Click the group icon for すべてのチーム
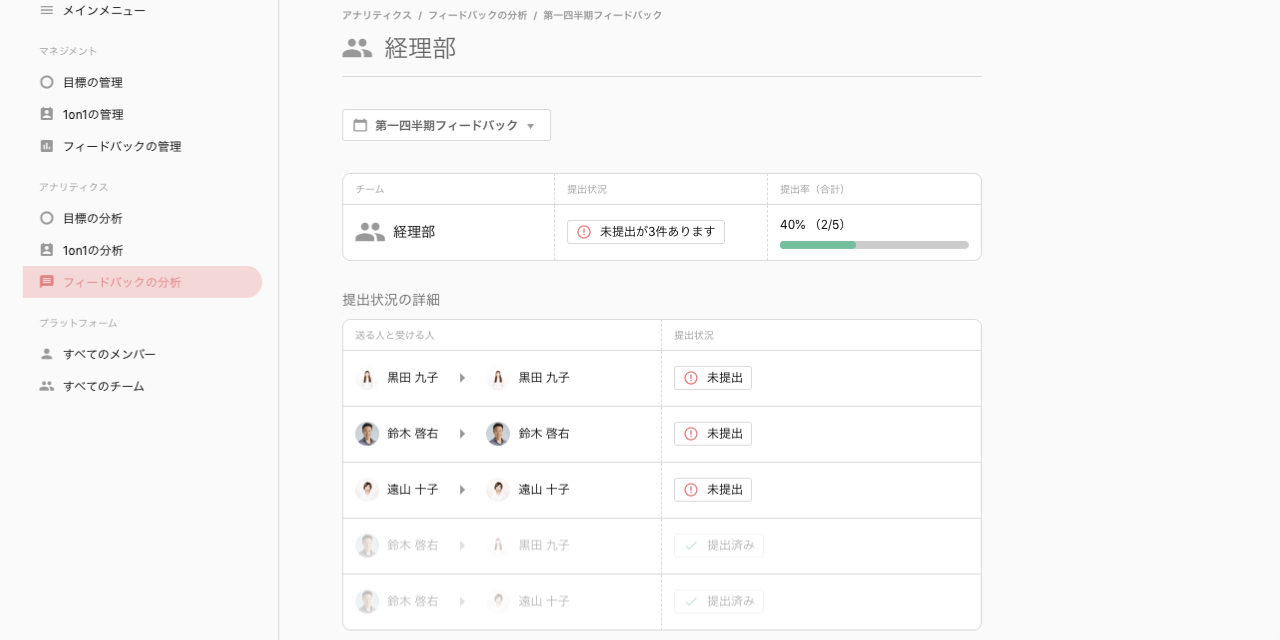 pos(46,386)
